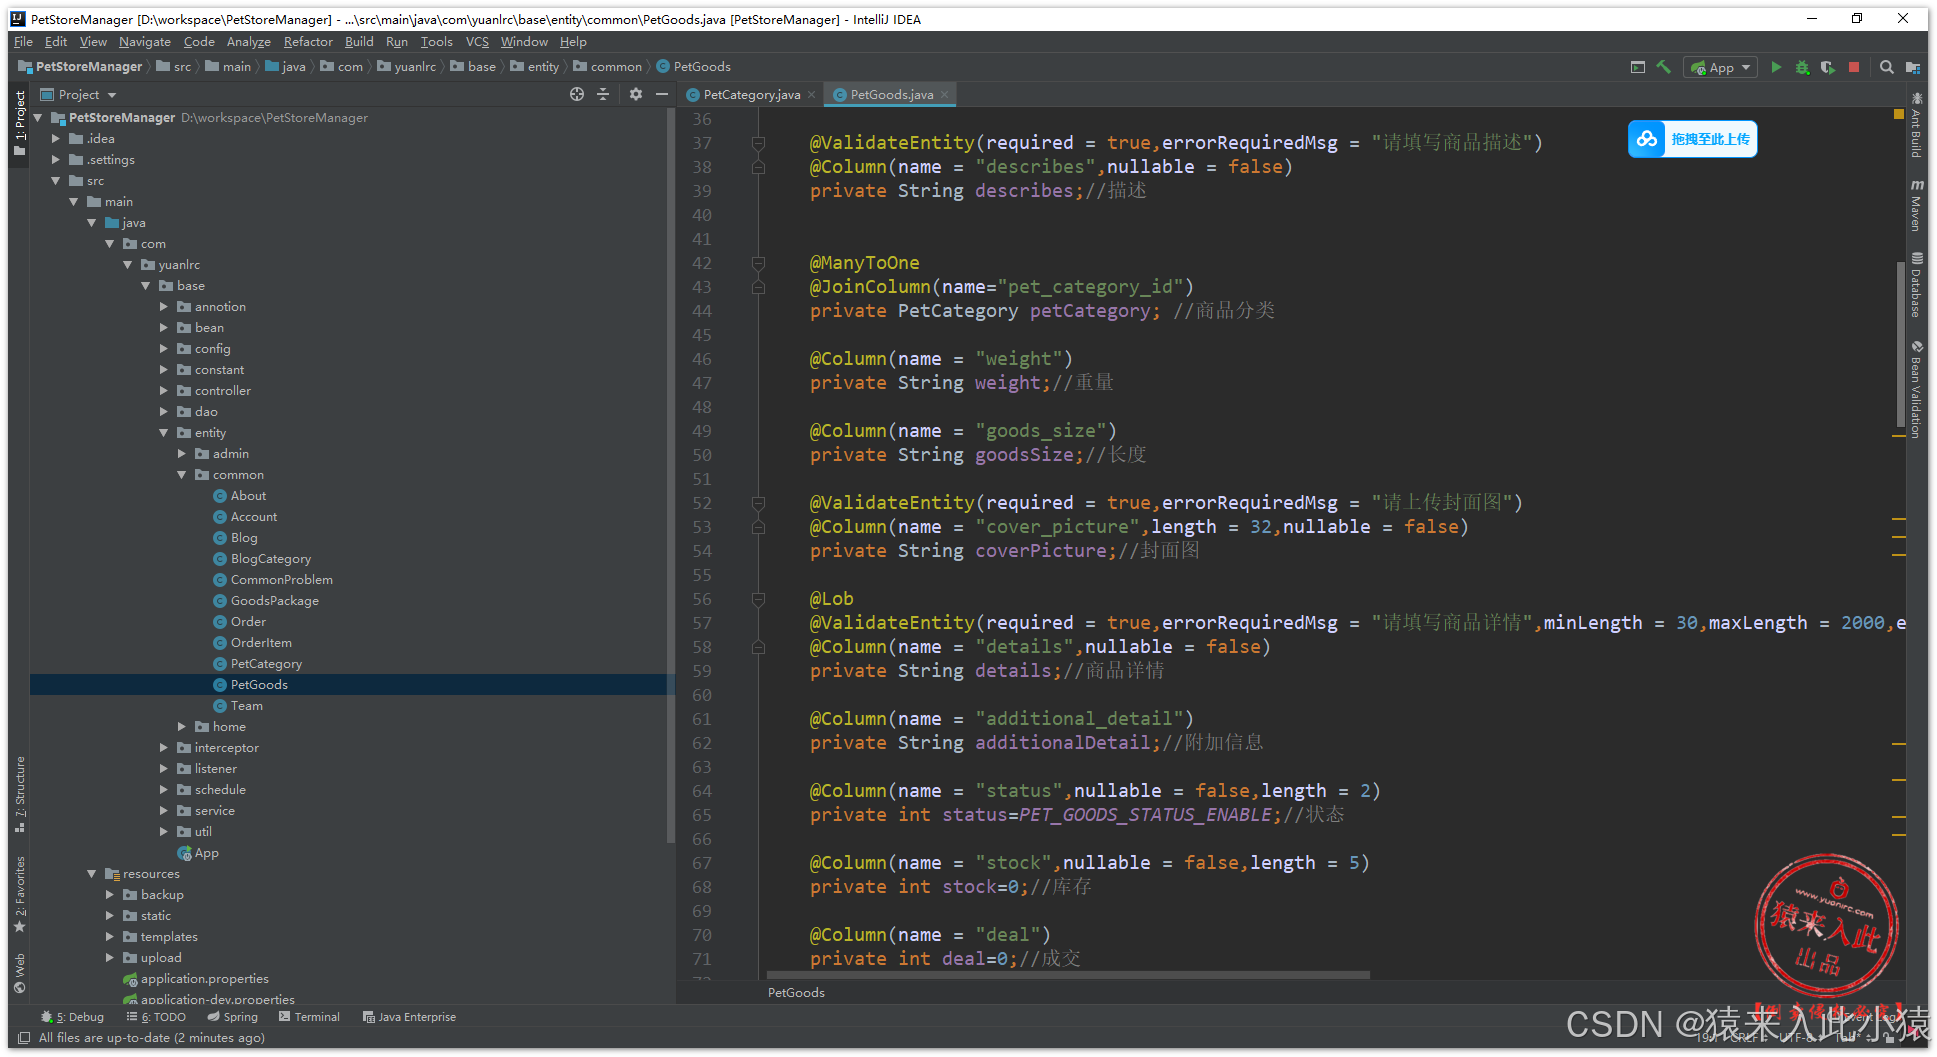Open the VCS menu
This screenshot has width=1937, height=1057.
coord(477,42)
